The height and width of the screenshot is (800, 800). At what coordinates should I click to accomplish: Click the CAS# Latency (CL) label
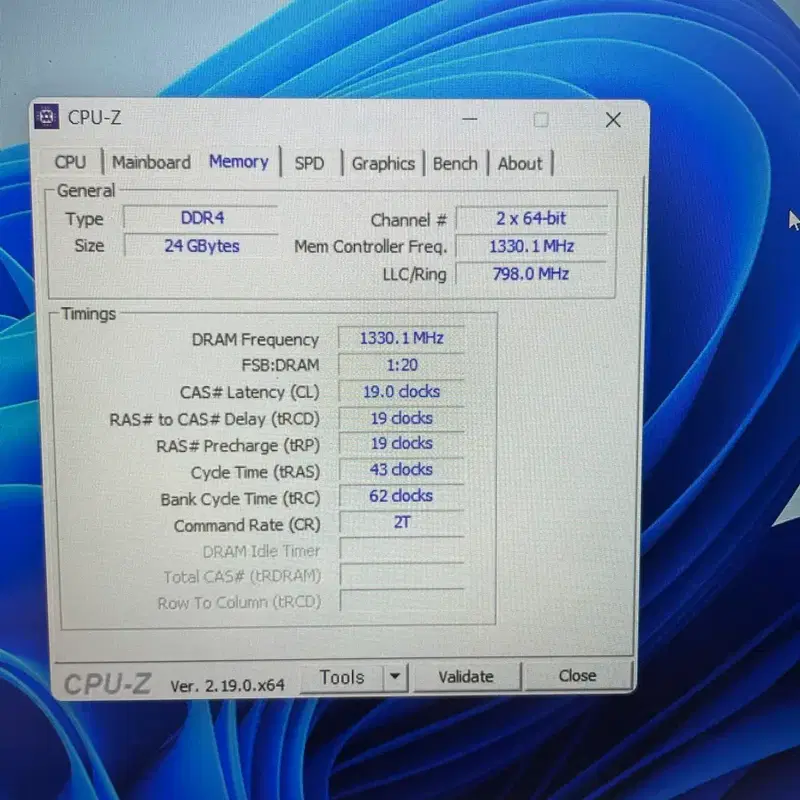(249, 392)
